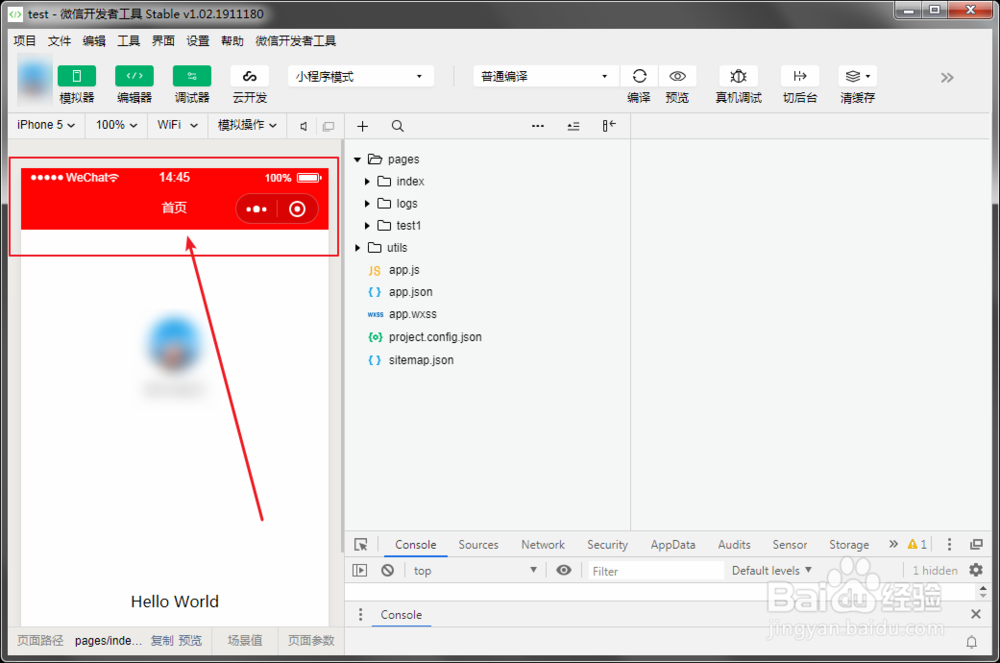Open the iPhone 5 device dropdown
1000x663 pixels.
pyautogui.click(x=45, y=125)
